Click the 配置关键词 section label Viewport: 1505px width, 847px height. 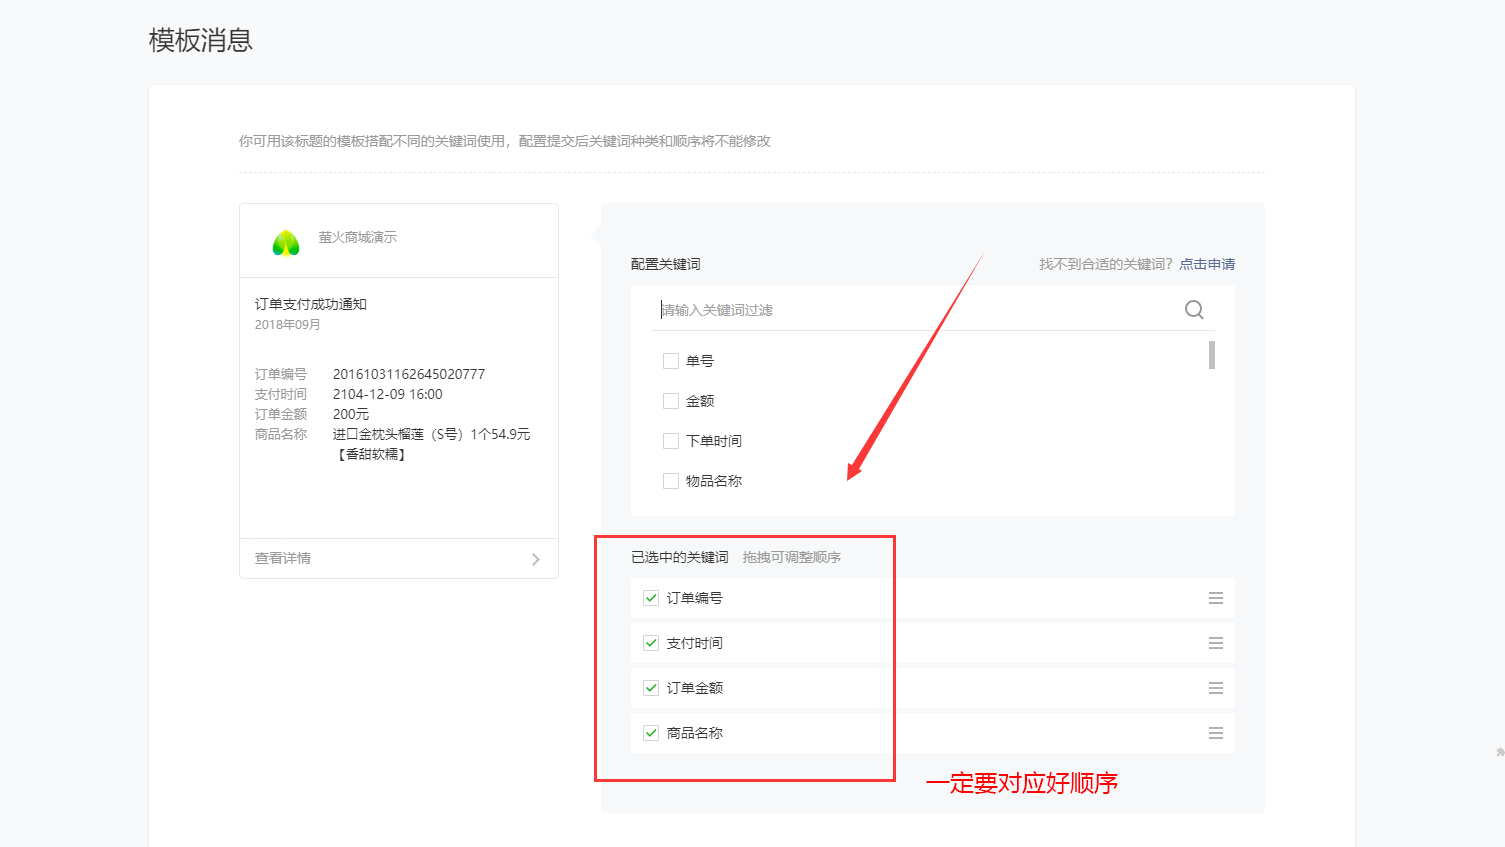point(666,264)
